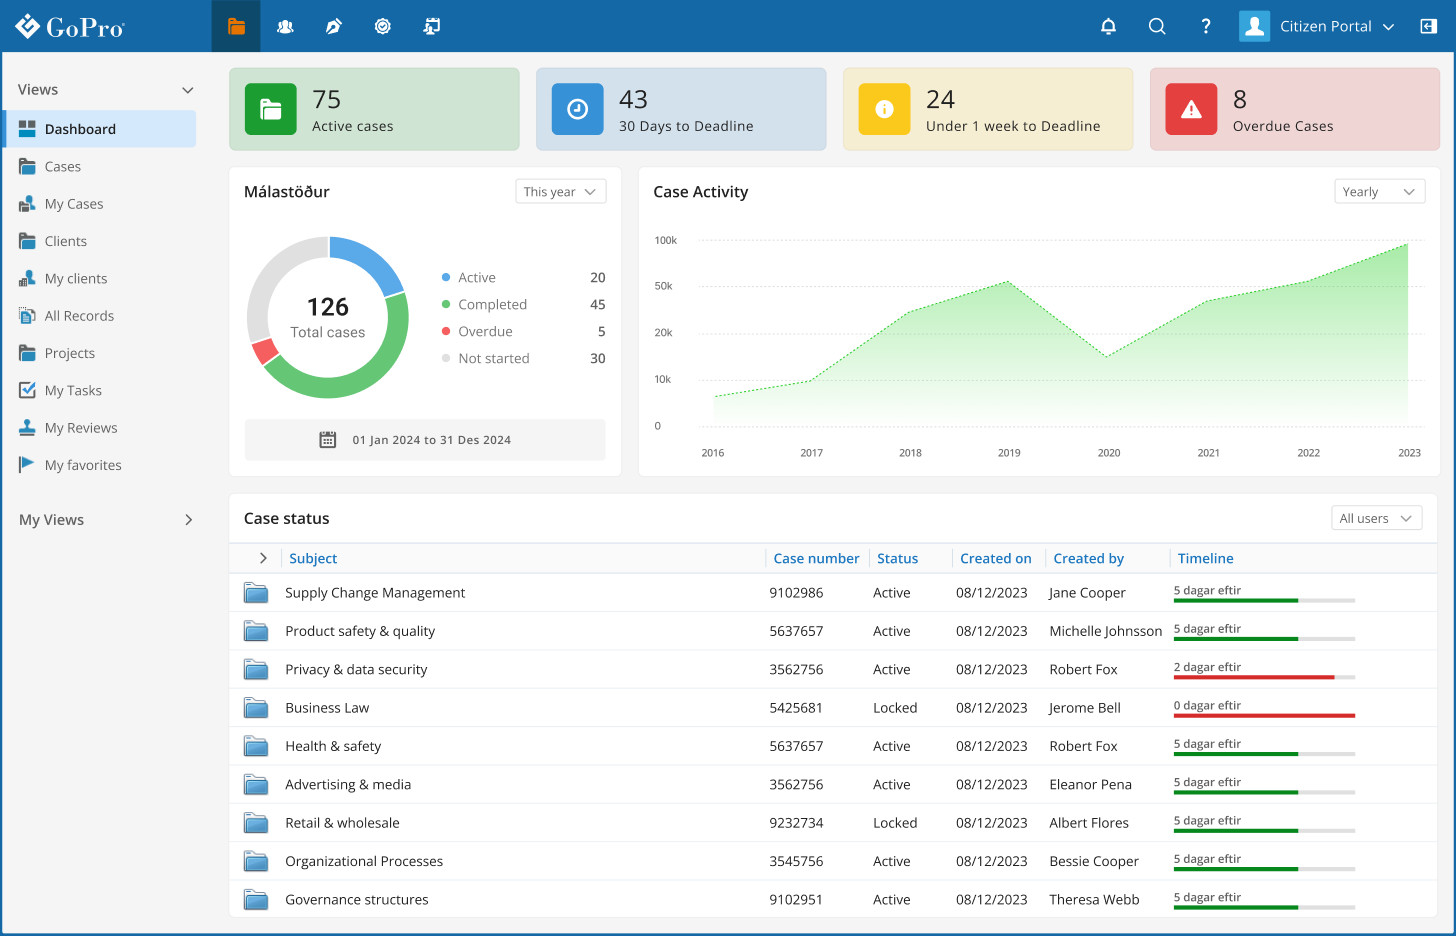
Task: Open the 'Yearly' dropdown in Case Activity
Action: pyautogui.click(x=1379, y=192)
